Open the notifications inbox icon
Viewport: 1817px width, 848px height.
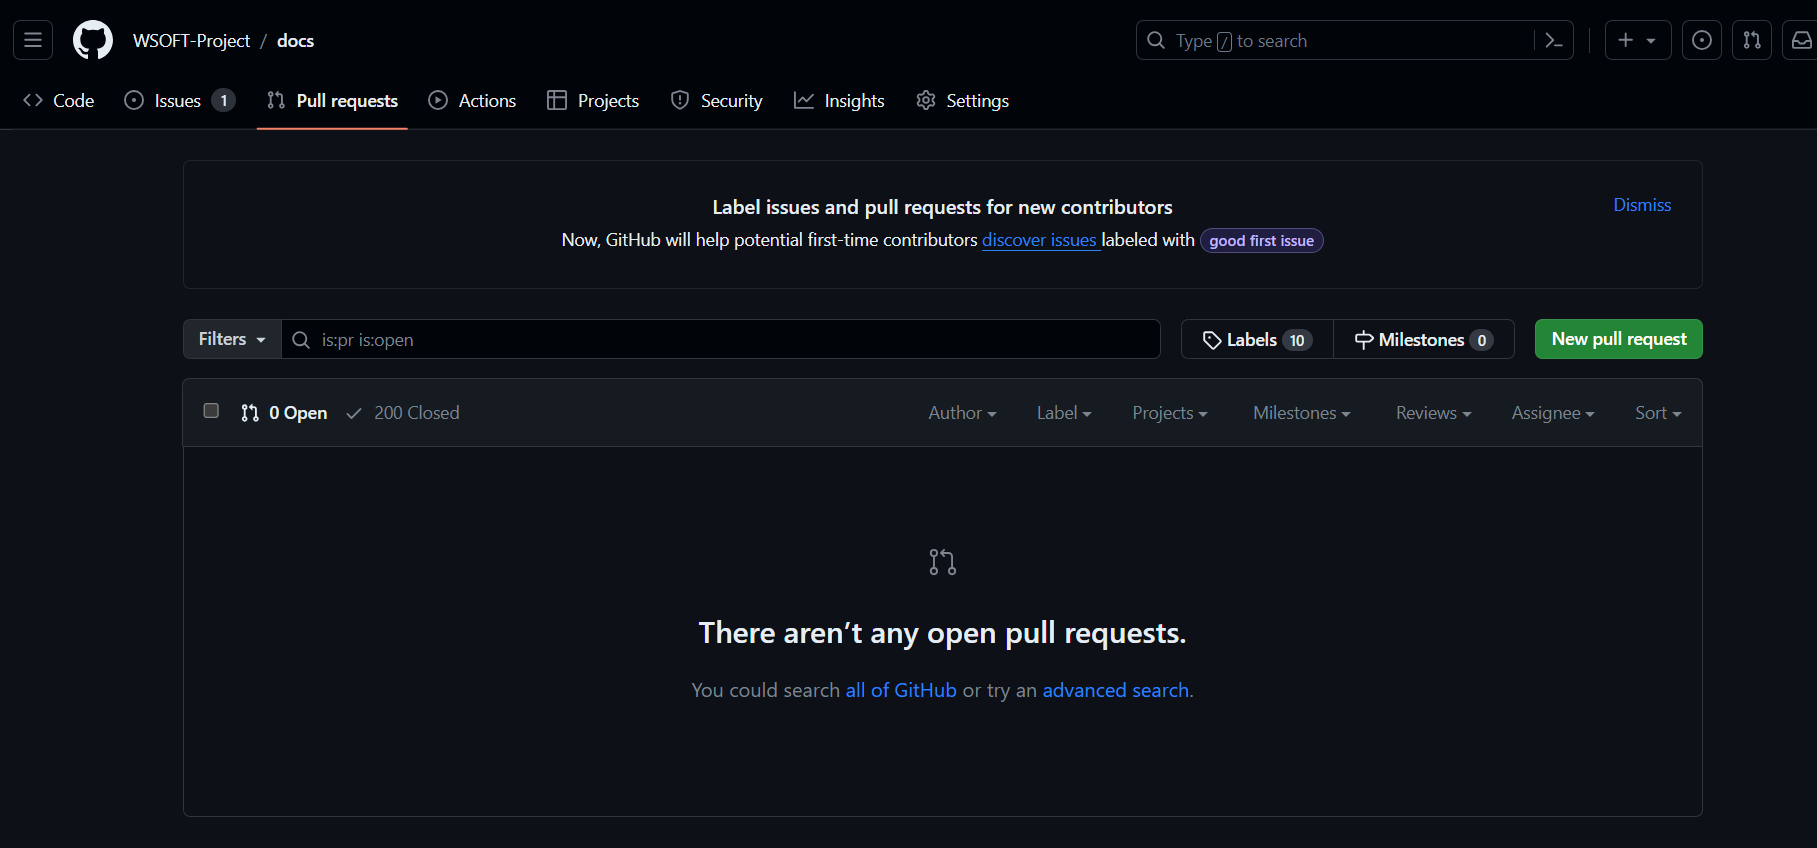1800,41
